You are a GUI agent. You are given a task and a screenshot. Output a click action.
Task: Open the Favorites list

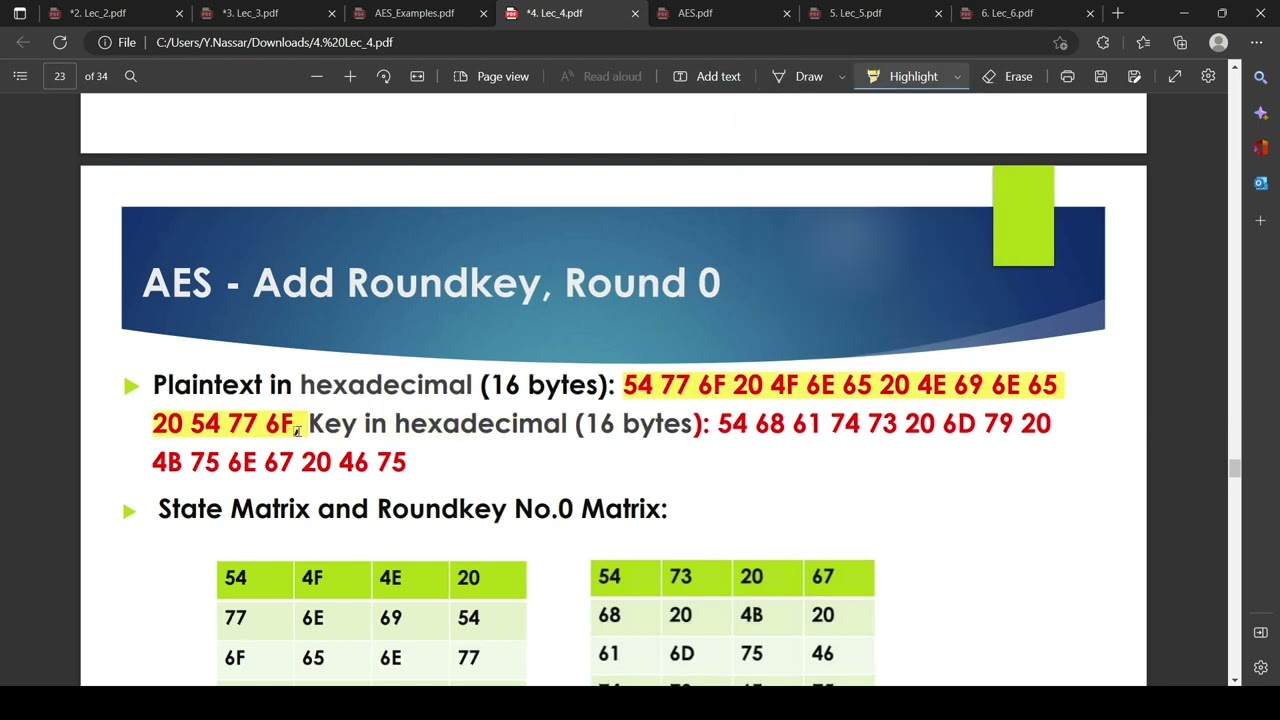(x=1143, y=43)
